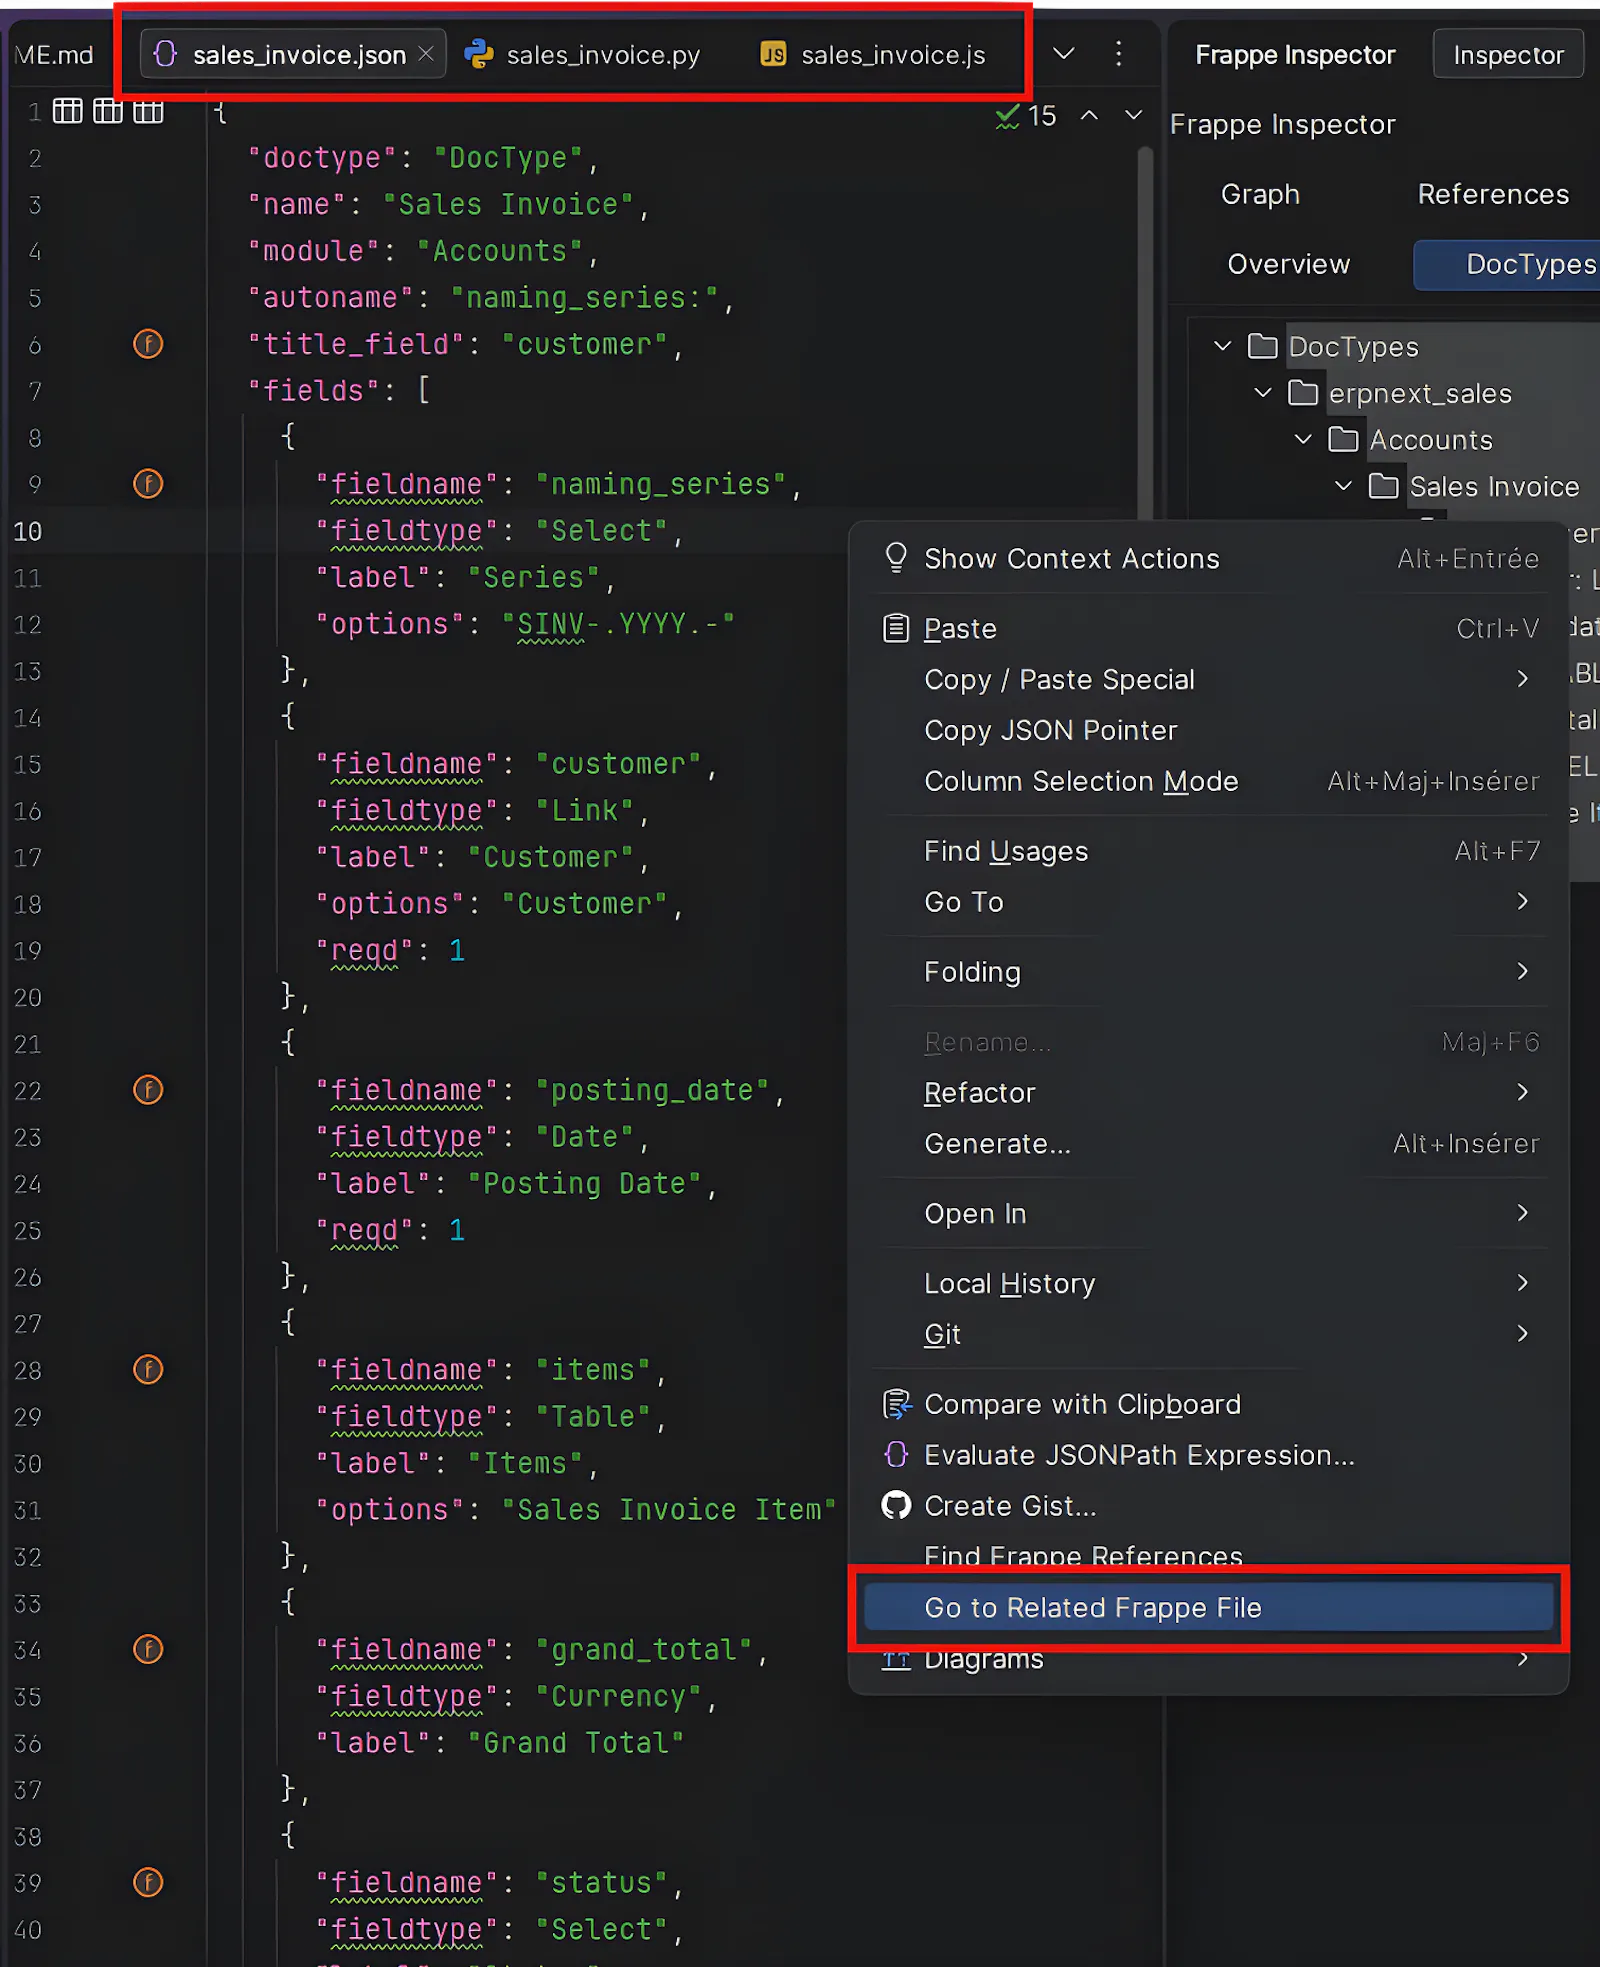Open the References tab in Frappe Inspector

point(1493,194)
